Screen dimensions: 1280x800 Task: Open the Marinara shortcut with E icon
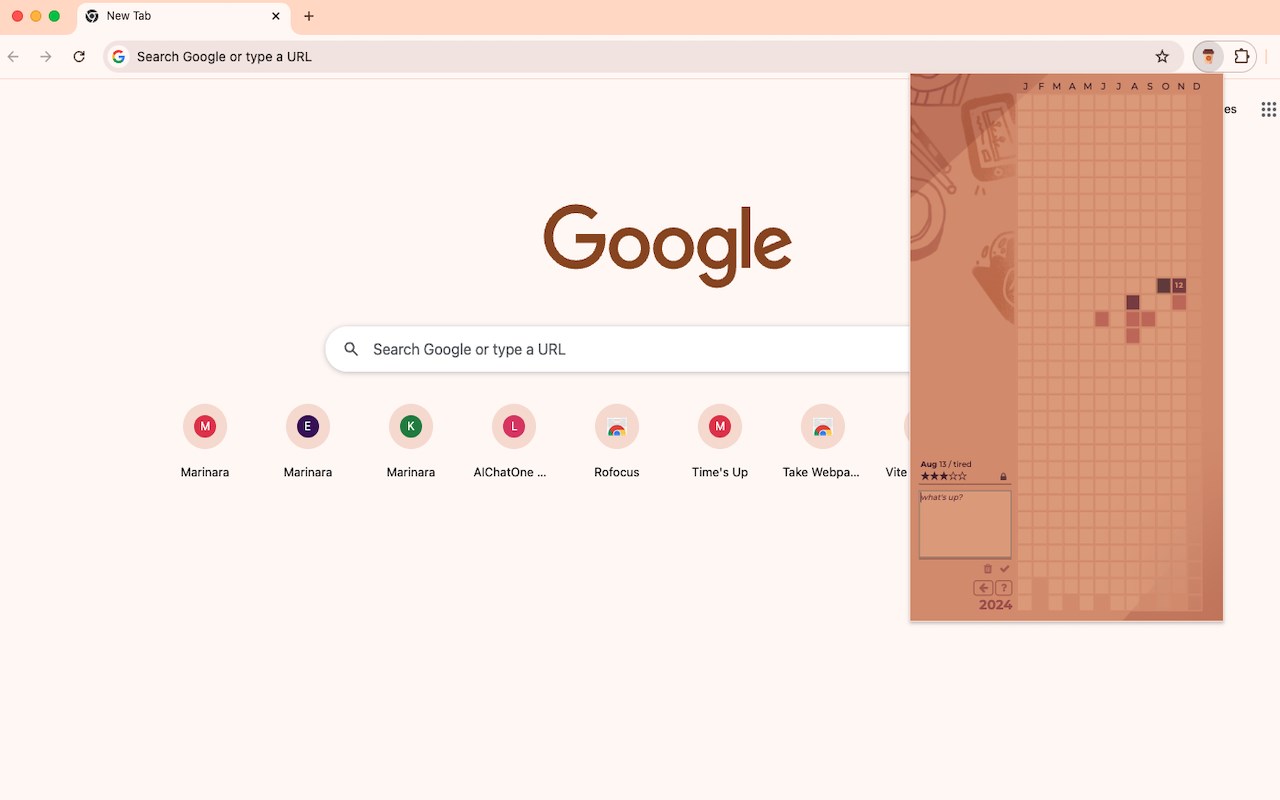(x=308, y=441)
